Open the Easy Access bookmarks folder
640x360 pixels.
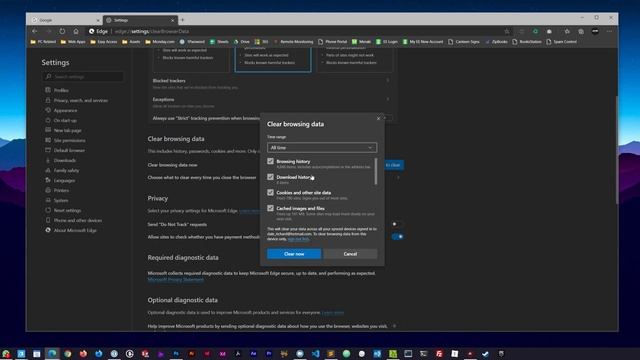point(104,42)
